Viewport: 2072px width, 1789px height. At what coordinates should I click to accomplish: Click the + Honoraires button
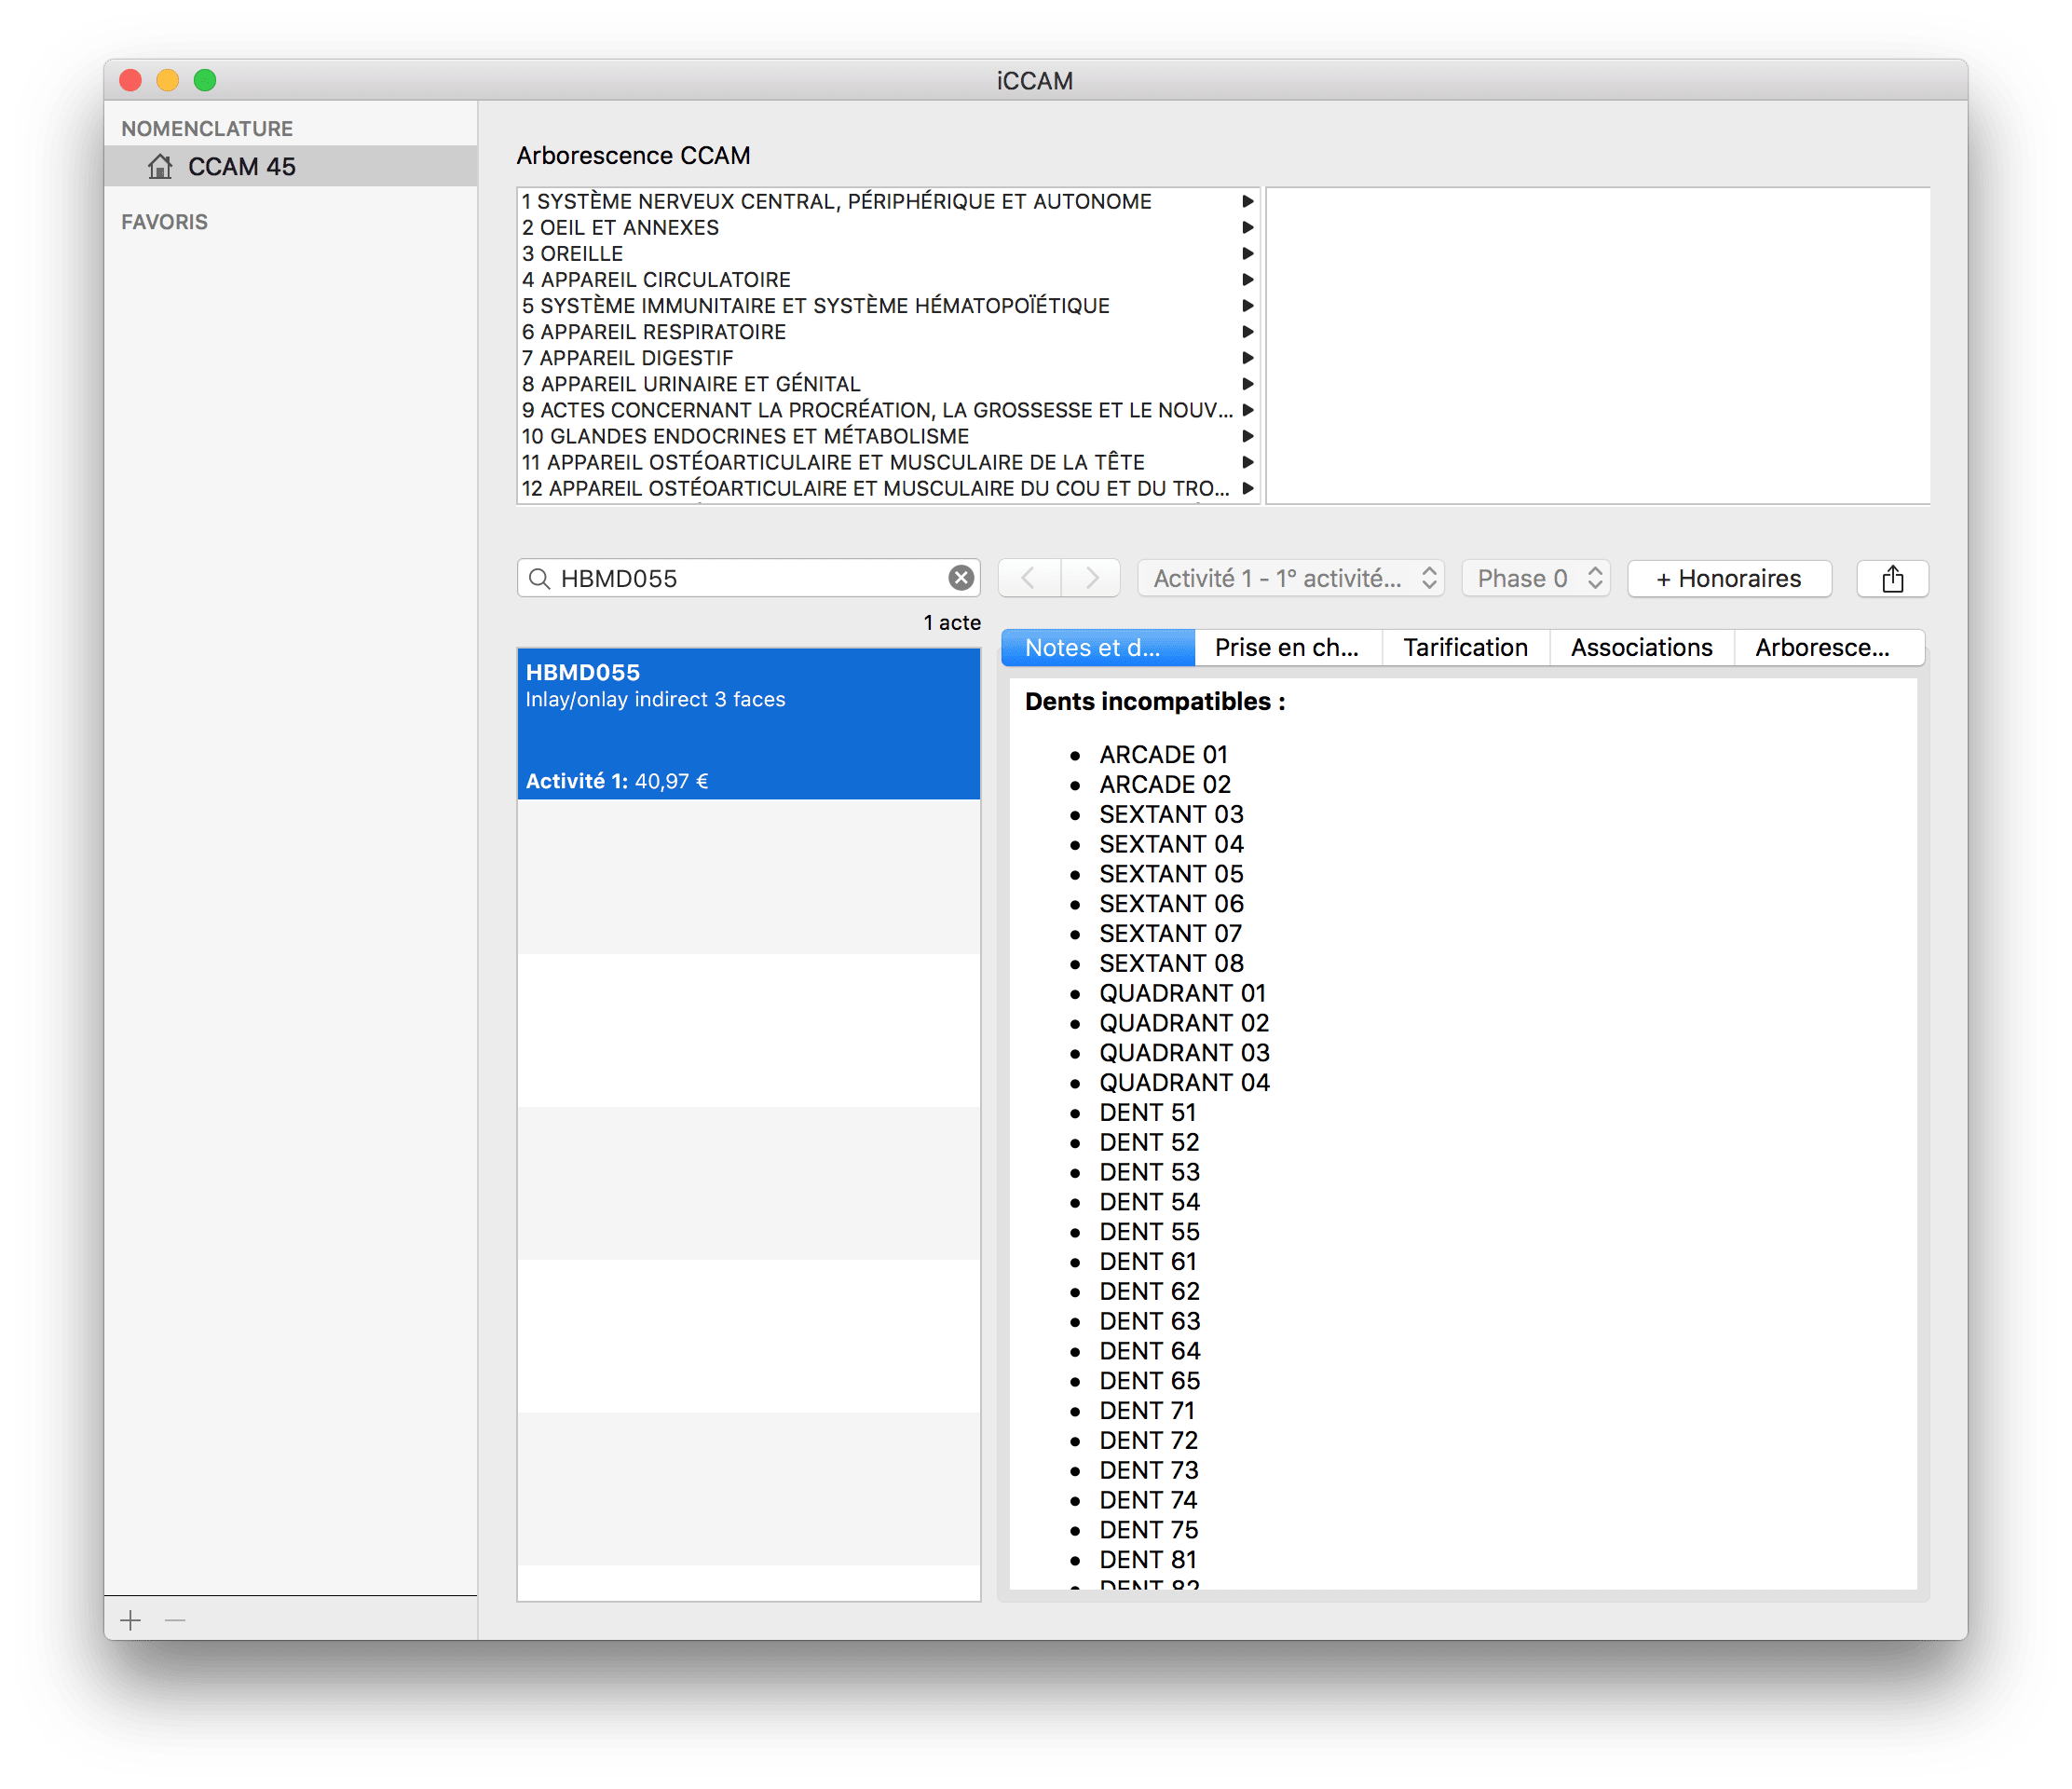click(x=1729, y=578)
